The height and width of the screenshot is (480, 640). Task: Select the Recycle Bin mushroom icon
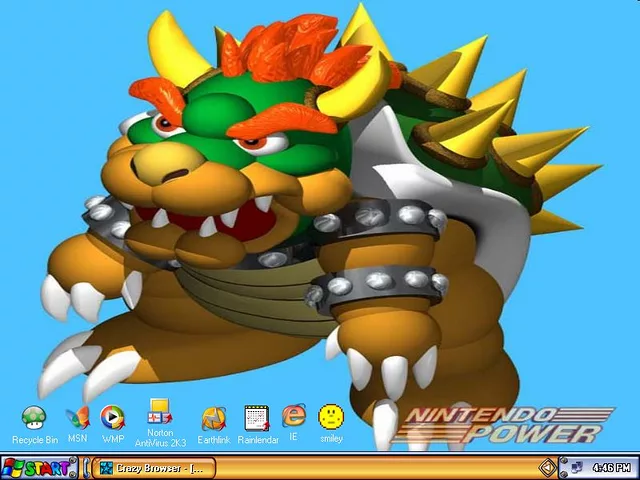click(x=34, y=418)
